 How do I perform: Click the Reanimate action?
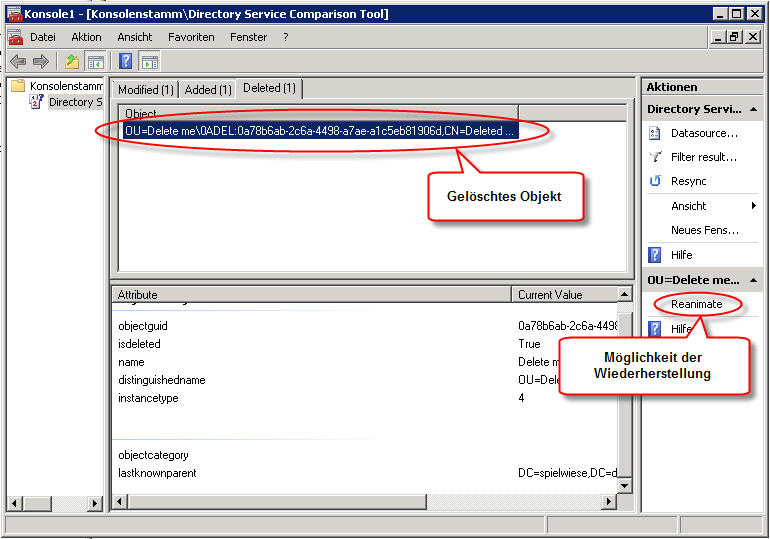[x=696, y=304]
